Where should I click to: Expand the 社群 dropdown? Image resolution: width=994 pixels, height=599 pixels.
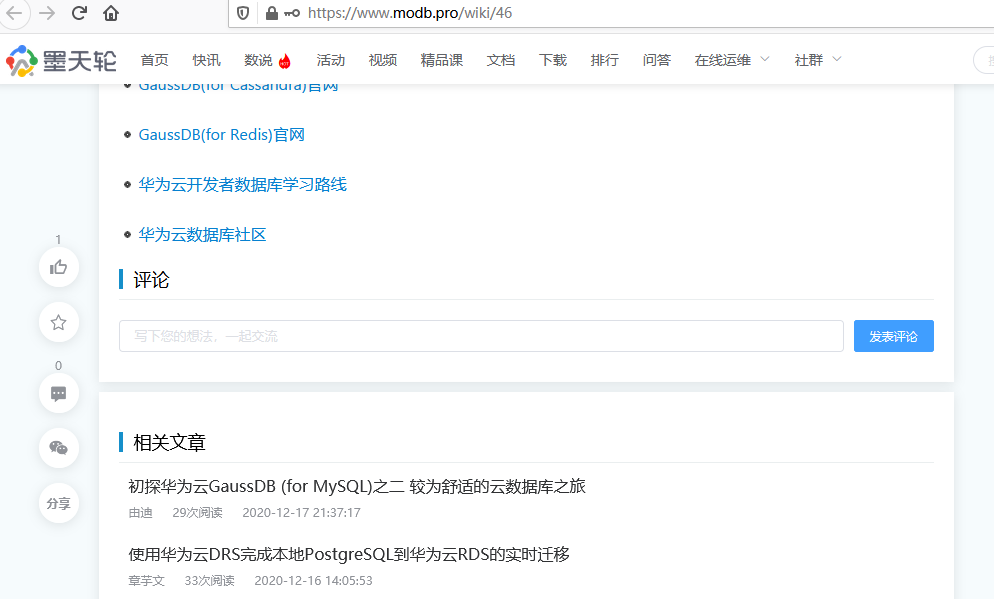pyautogui.click(x=818, y=60)
